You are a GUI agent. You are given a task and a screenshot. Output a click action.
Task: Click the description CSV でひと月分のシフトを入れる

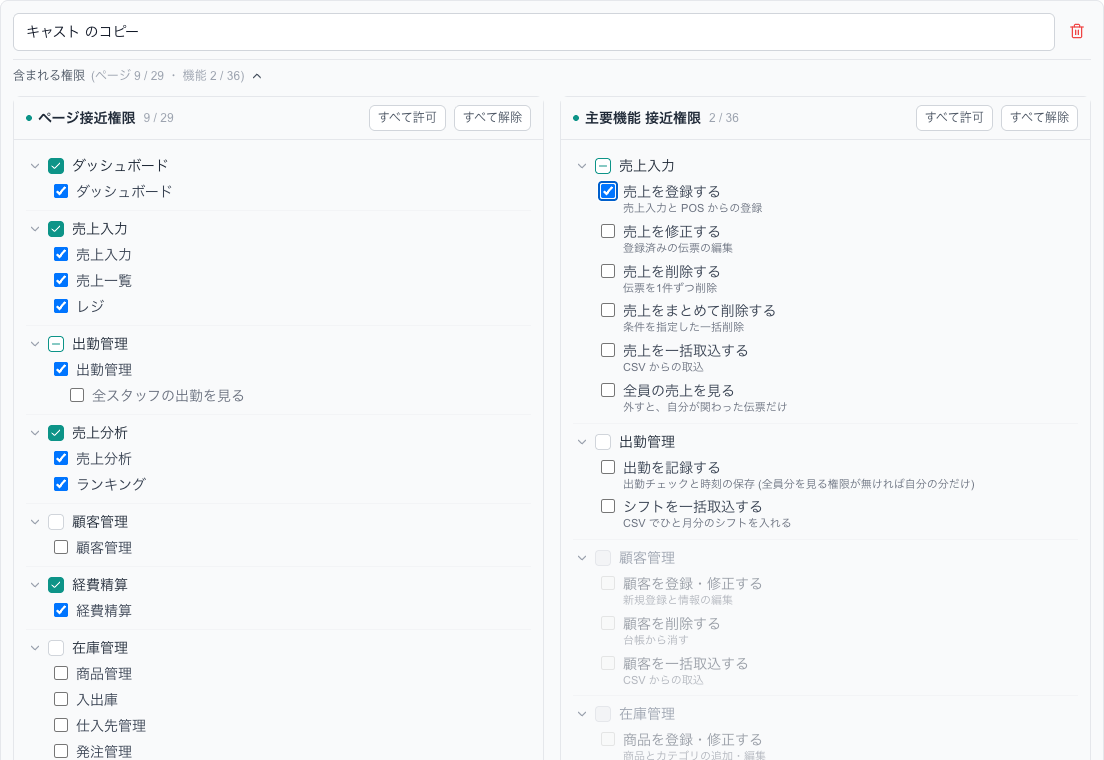point(707,523)
